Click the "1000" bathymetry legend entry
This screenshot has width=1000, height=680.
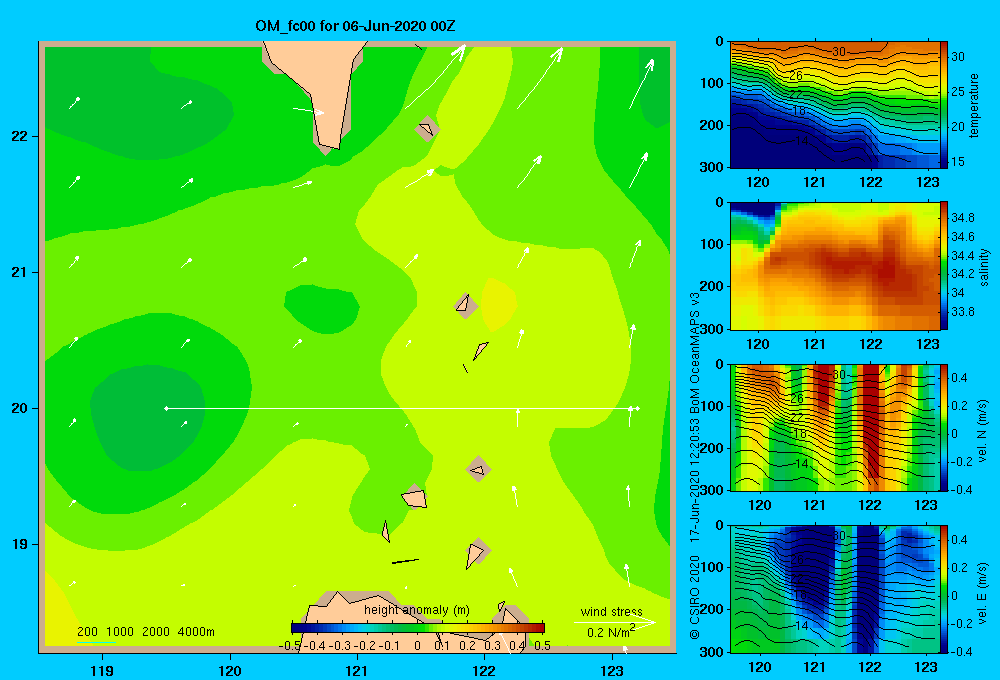tap(120, 632)
